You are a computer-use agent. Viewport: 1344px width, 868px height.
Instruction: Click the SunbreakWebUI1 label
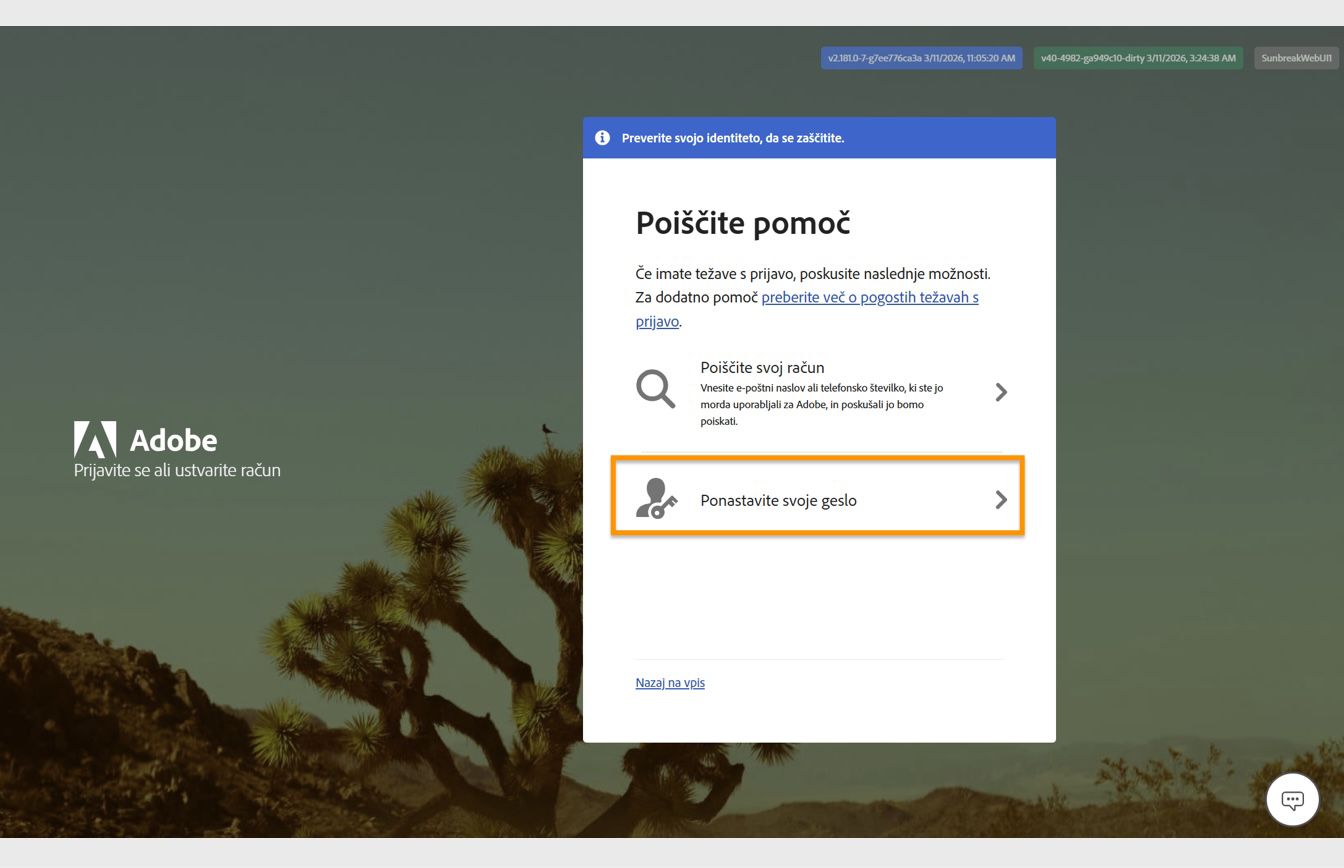(x=1294, y=57)
